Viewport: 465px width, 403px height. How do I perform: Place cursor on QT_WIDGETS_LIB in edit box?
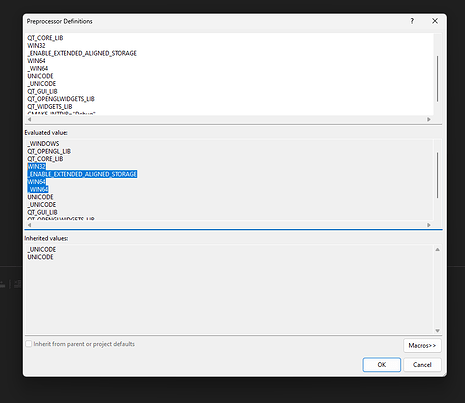[x=50, y=107]
